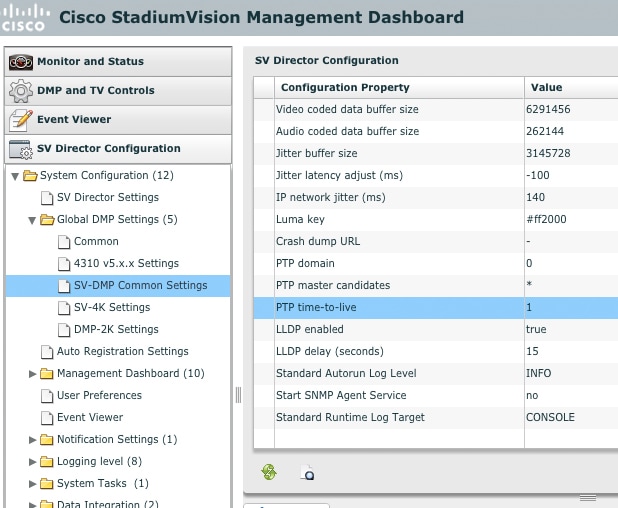The width and height of the screenshot is (618, 508).
Task: Click the Luma key value #ff2000
Action: tap(546, 220)
